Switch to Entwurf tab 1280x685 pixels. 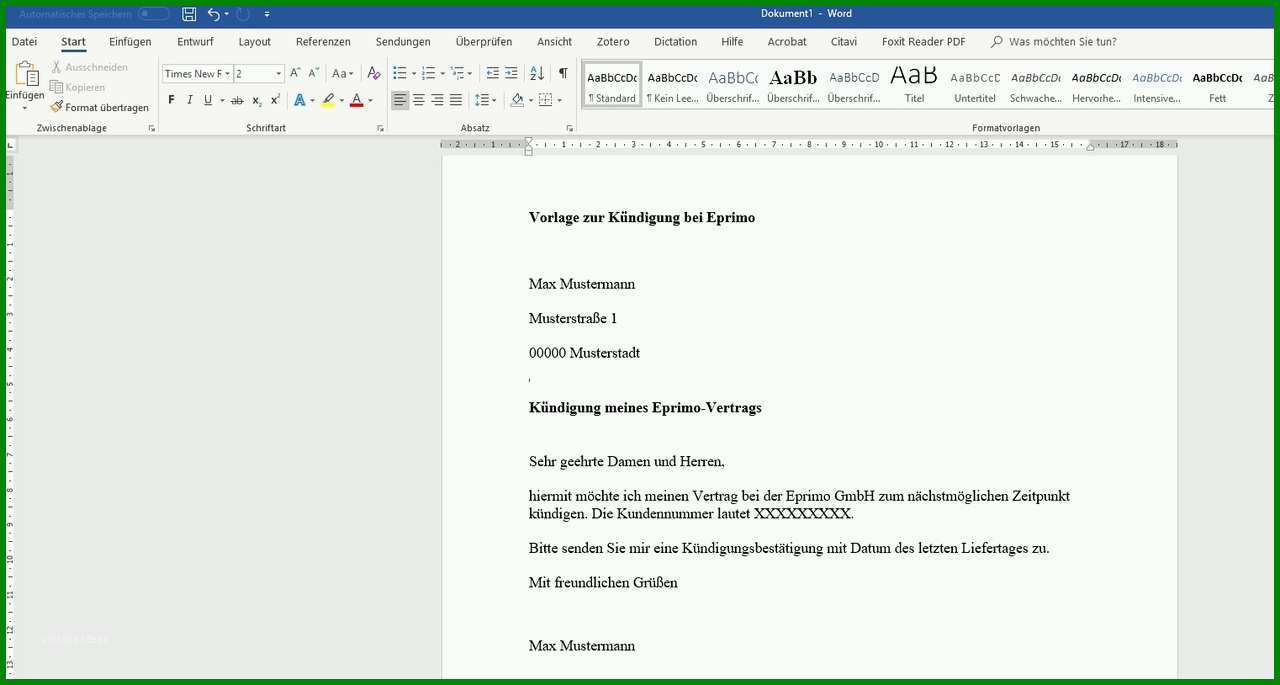195,42
